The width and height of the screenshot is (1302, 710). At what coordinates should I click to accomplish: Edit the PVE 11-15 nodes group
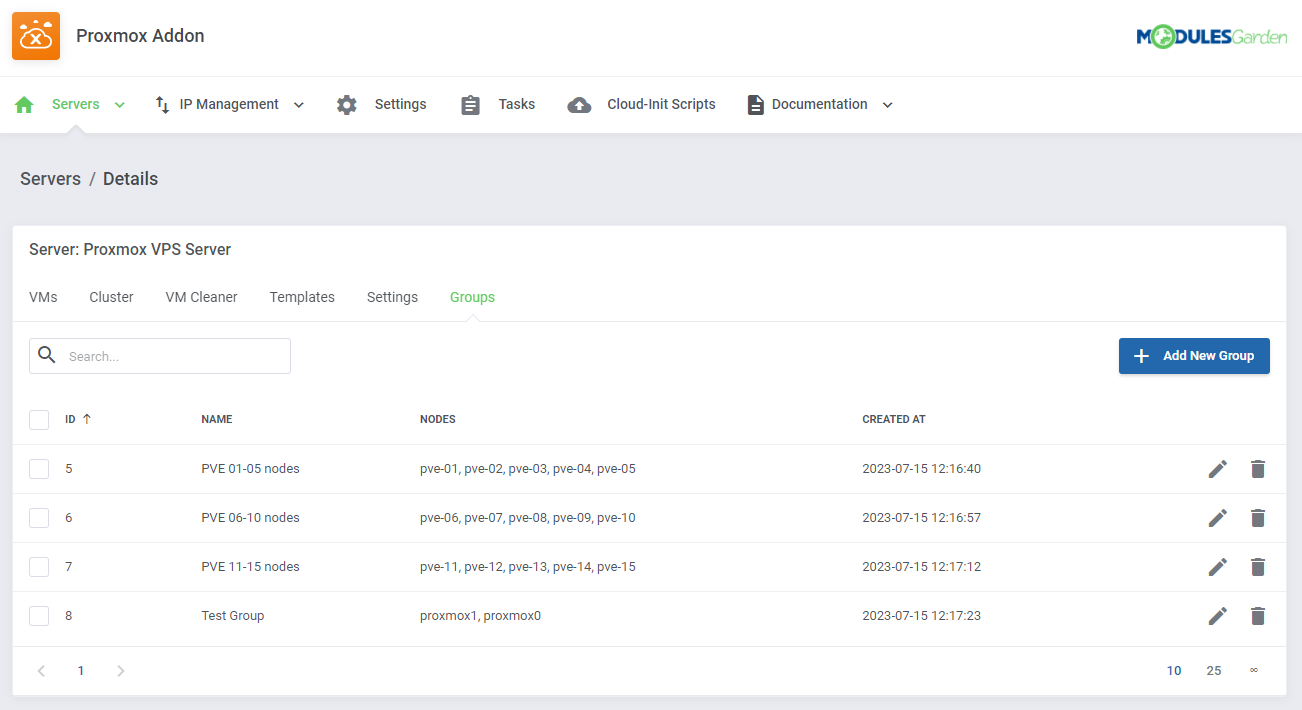(1217, 567)
